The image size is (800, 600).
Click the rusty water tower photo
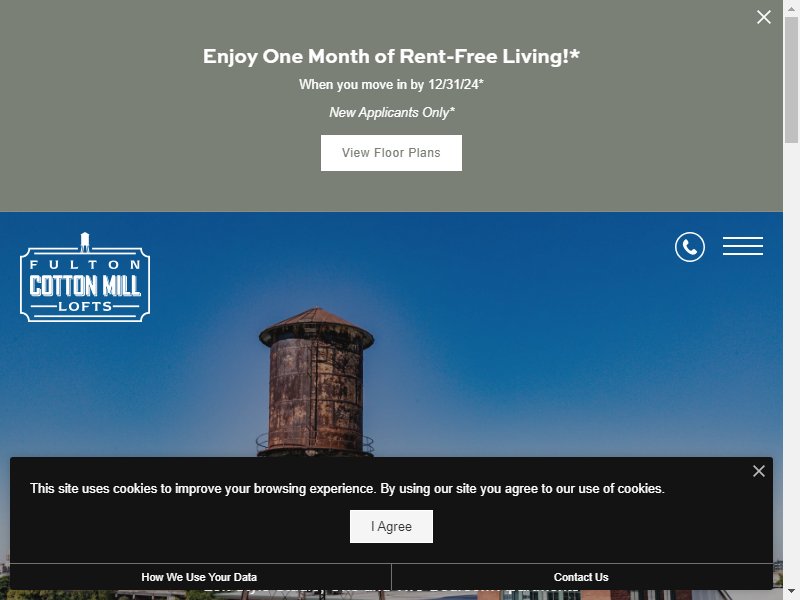tap(316, 382)
